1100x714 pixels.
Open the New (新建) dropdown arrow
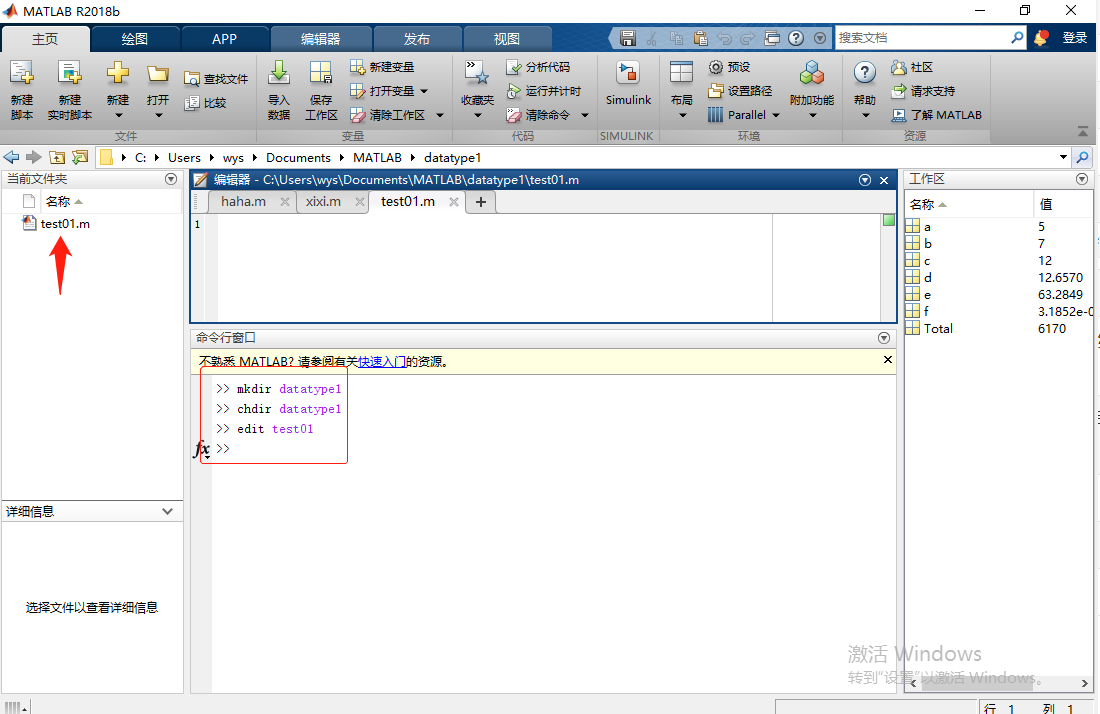coord(118,115)
